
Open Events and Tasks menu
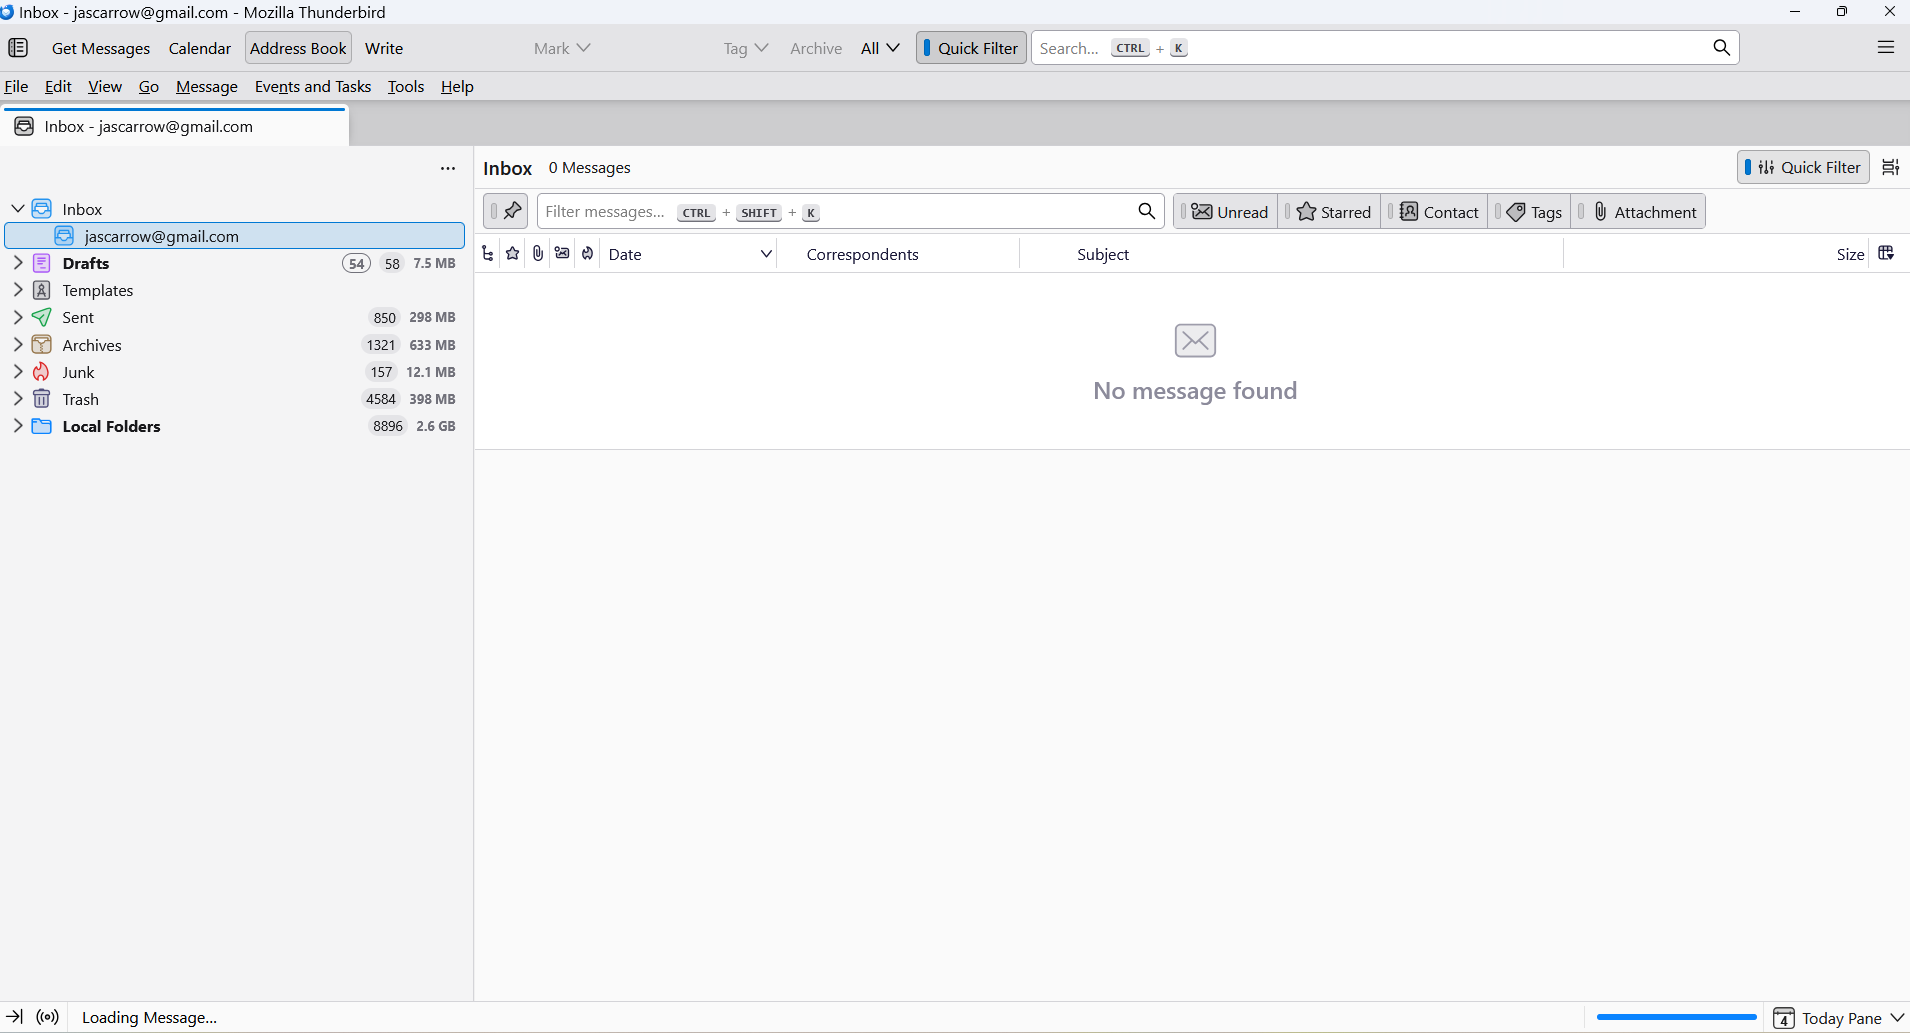point(312,87)
